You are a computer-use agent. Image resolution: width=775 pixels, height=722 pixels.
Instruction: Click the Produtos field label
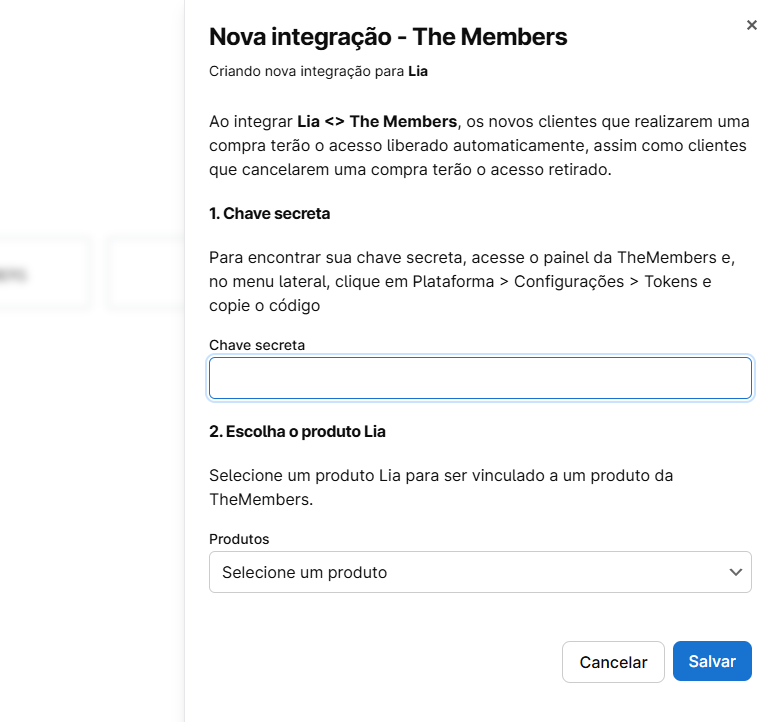[239, 539]
